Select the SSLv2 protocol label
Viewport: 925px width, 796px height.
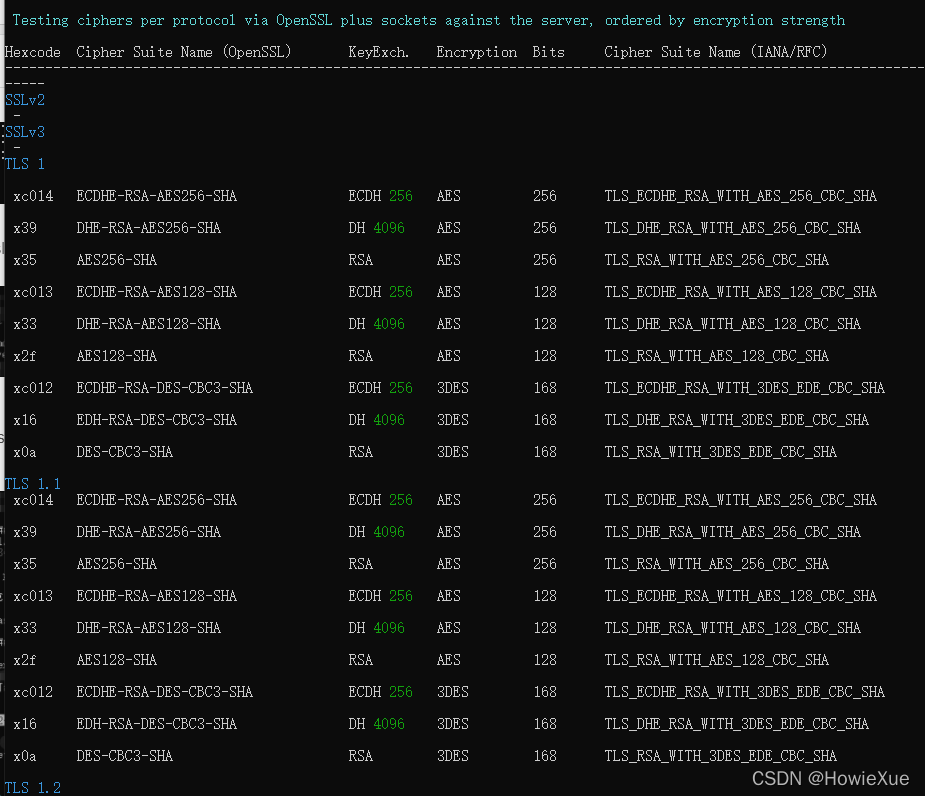(25, 100)
